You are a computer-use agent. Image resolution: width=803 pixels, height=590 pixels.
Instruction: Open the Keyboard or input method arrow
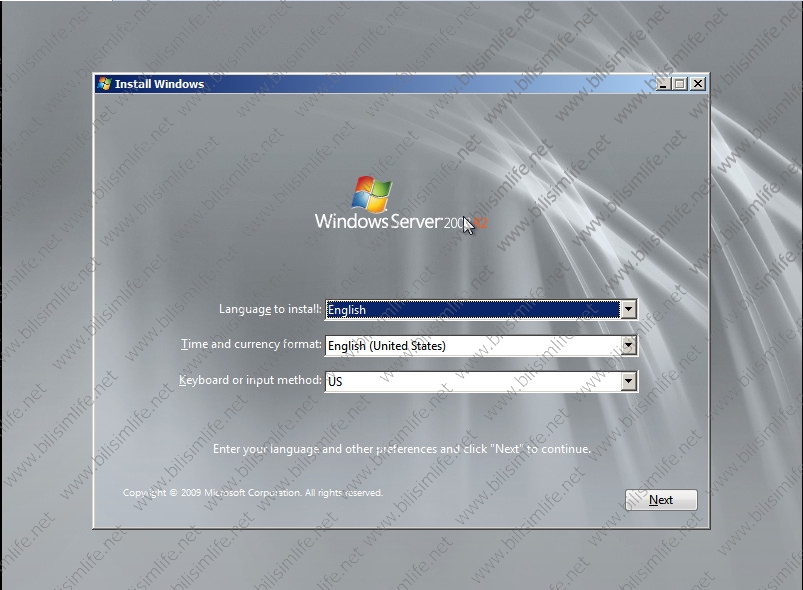pos(628,382)
